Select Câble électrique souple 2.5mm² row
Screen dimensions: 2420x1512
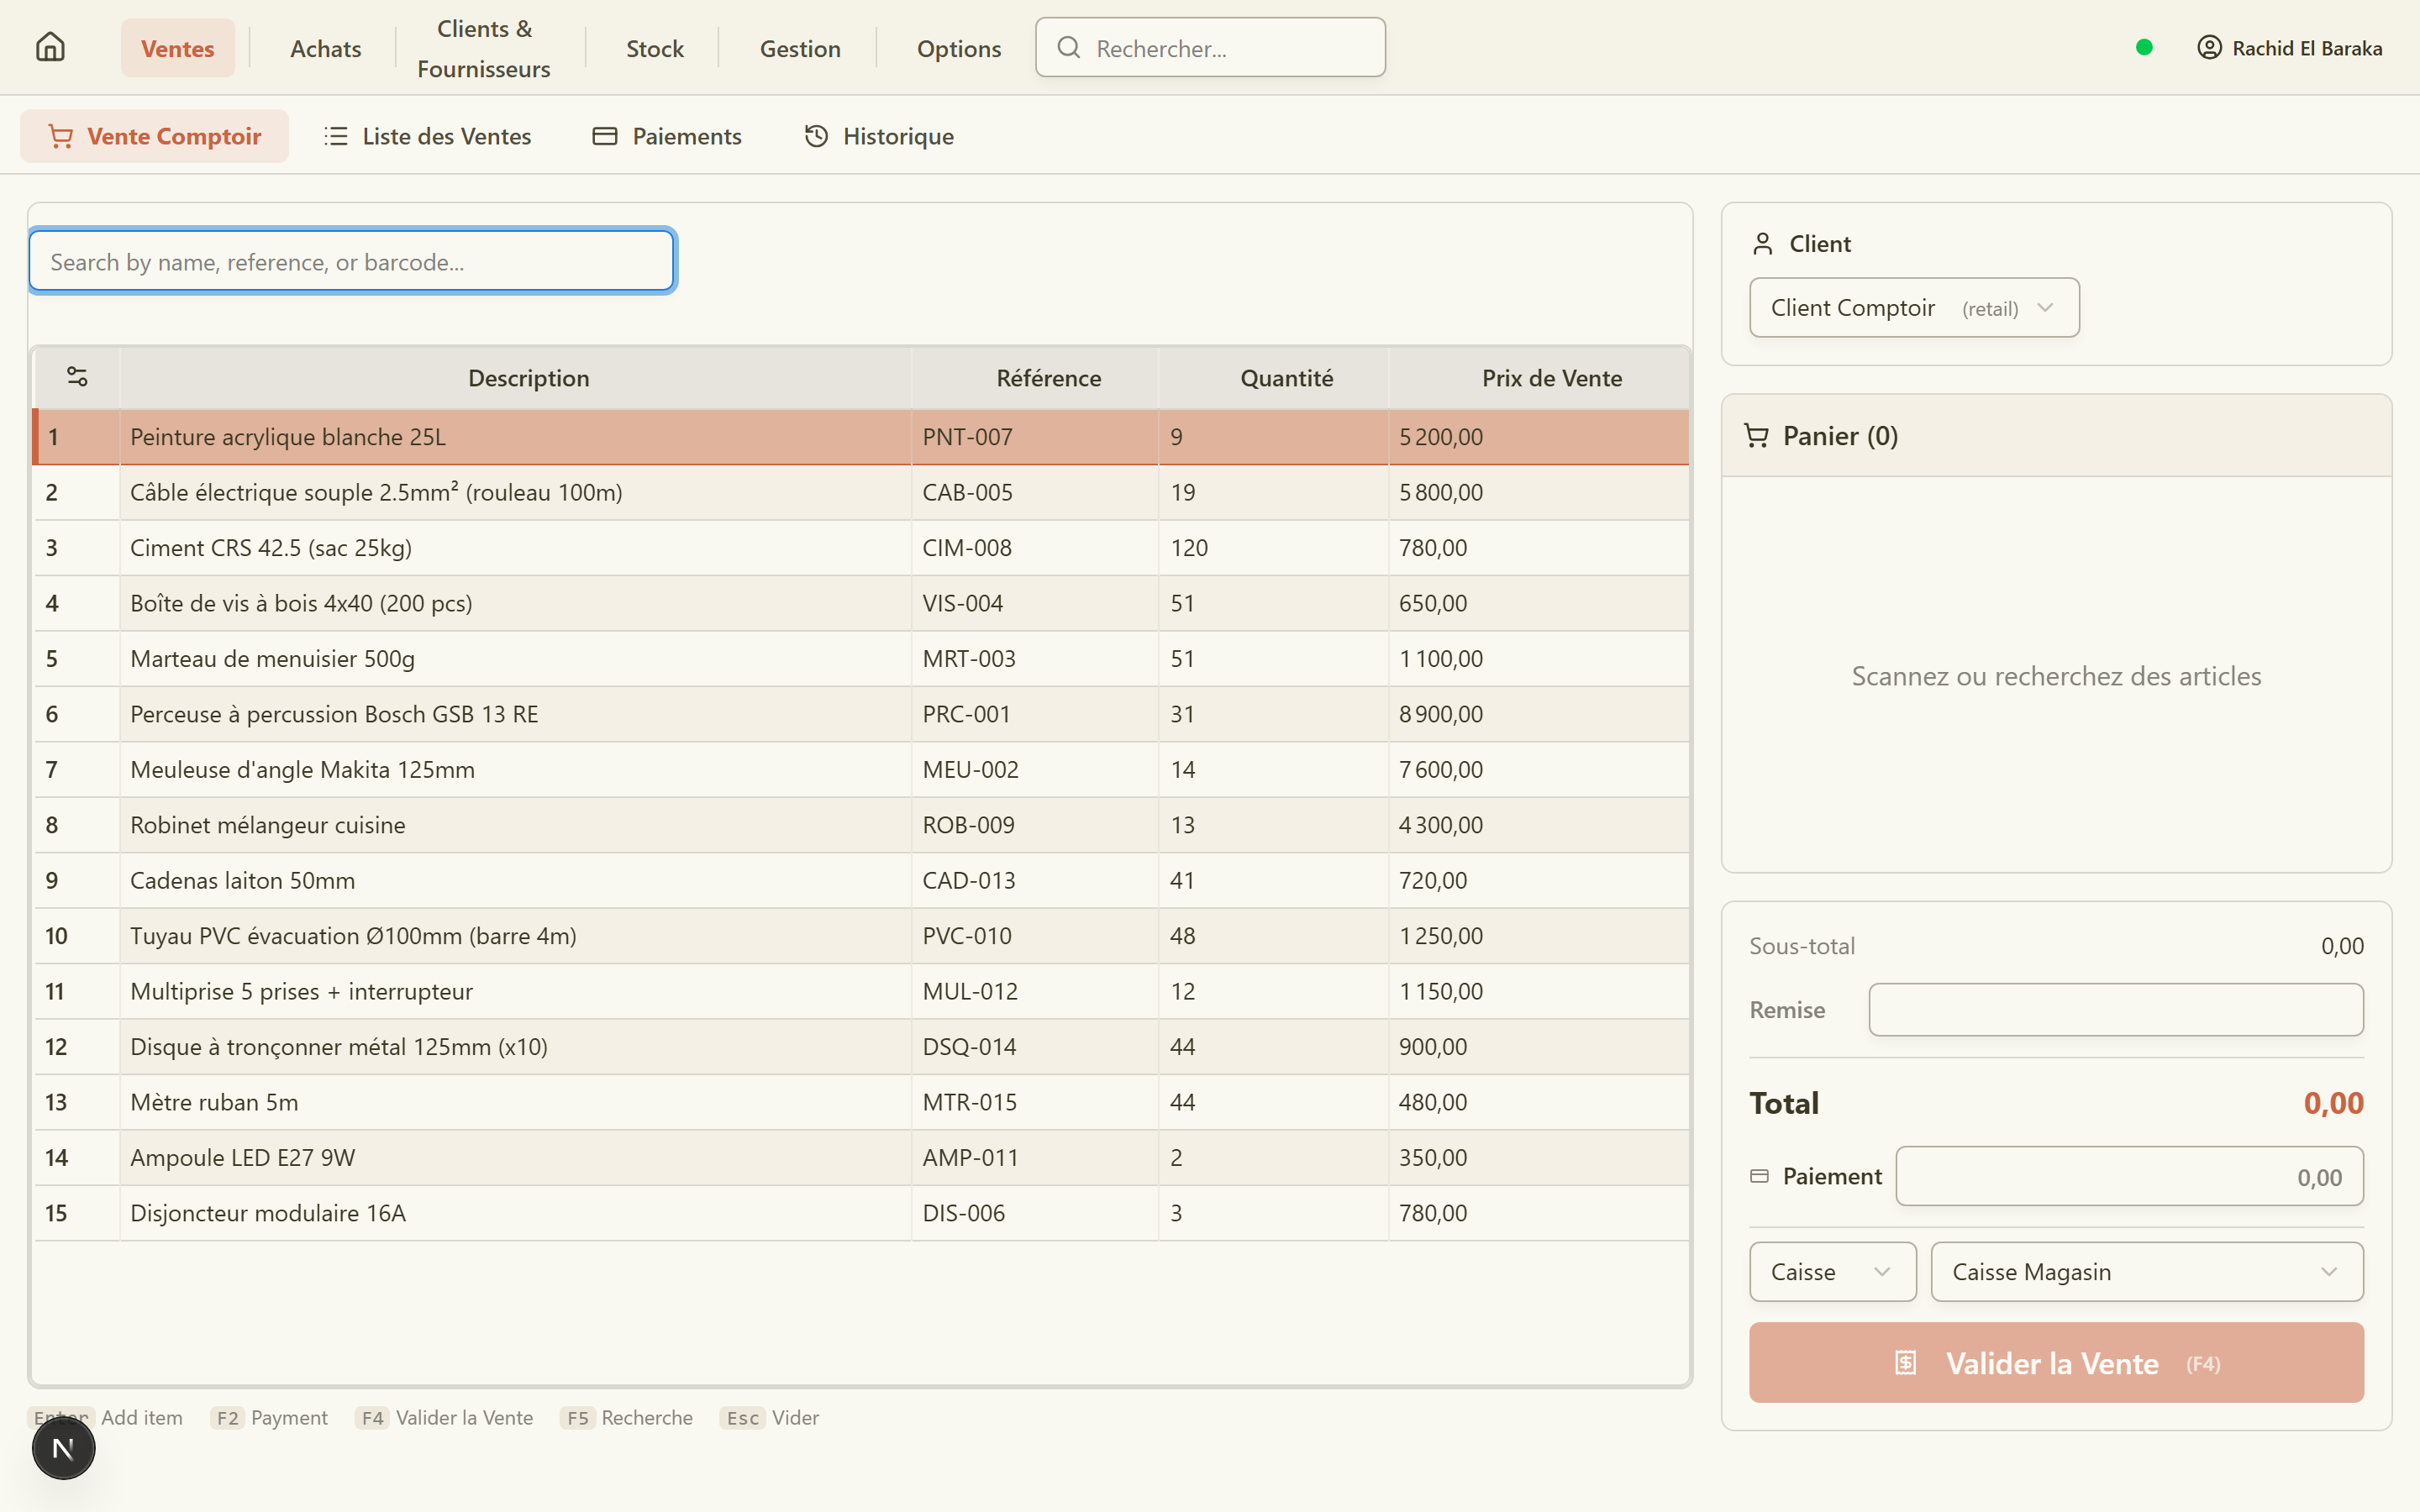[861, 492]
